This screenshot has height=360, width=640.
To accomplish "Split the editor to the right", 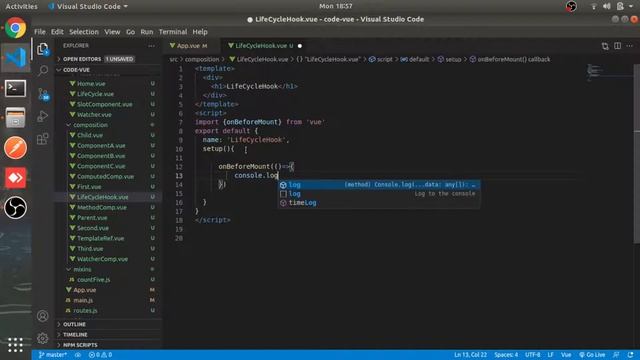I will (618, 46).
